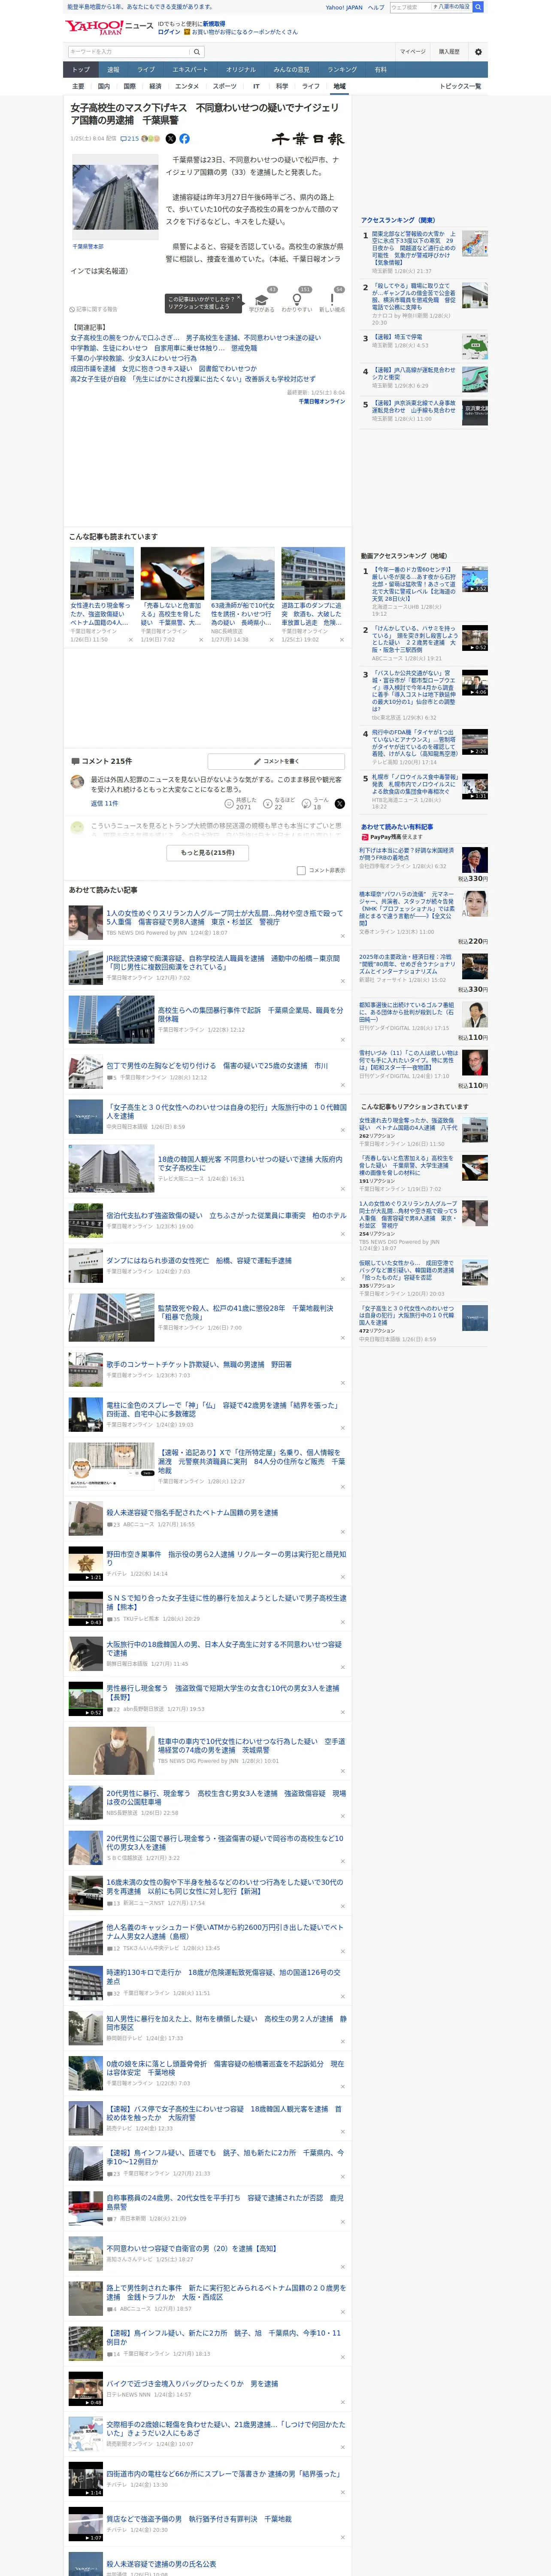Play the 0:52 video thumbnail in ranking
Screen dimensions: 551x2576
point(475,638)
